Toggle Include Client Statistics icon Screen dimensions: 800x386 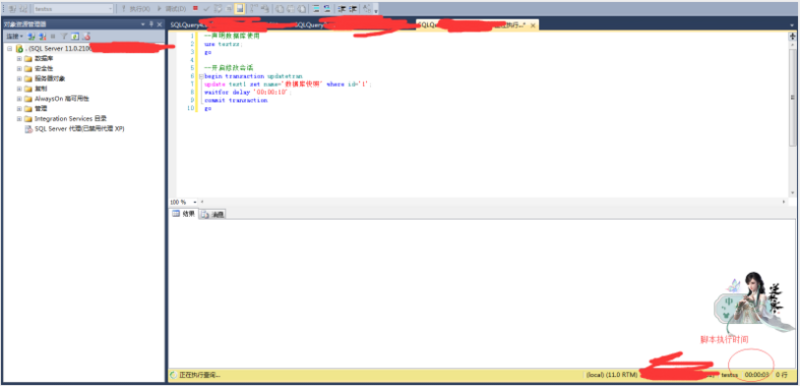(x=265, y=9)
